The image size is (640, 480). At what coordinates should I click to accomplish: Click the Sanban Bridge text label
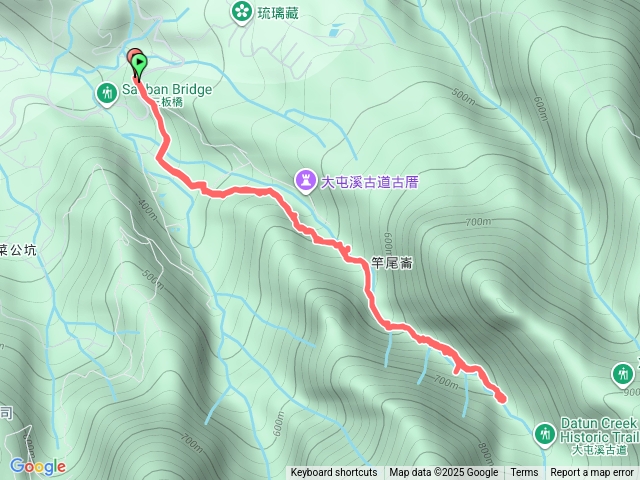pyautogui.click(x=167, y=89)
